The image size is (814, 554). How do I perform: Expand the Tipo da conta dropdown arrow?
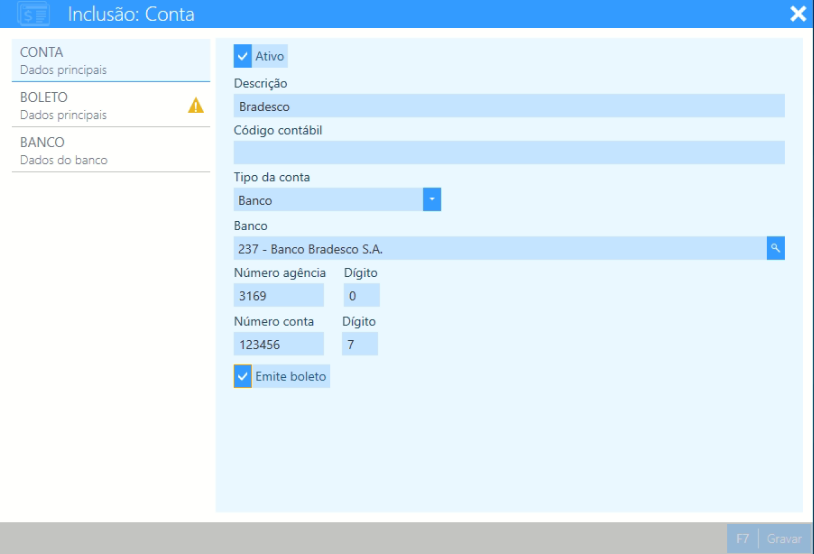[x=432, y=199]
